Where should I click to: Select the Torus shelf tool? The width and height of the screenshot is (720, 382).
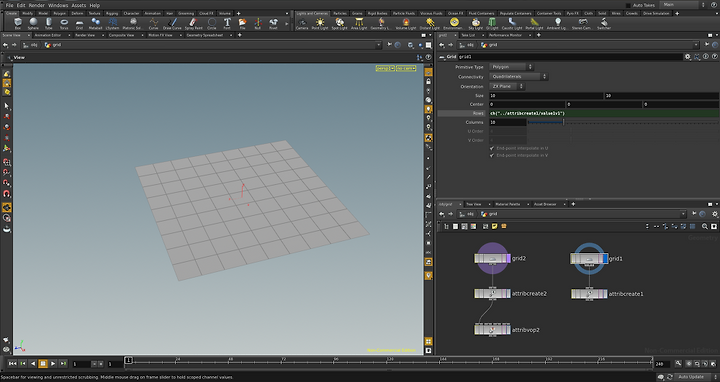pos(64,23)
